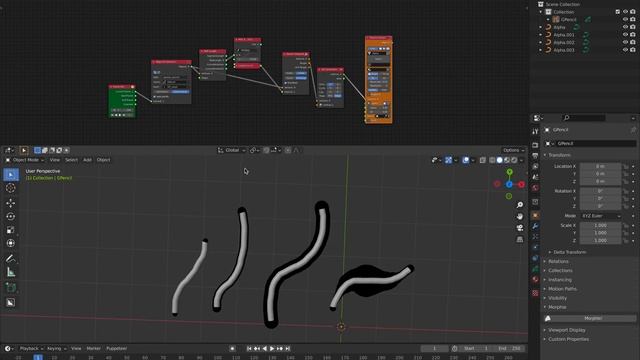Click the play animation button
Image resolution: width=640 pixels, height=360 pixels.
(272, 349)
